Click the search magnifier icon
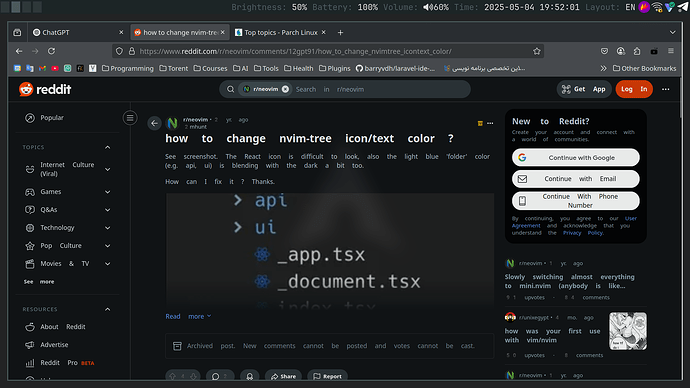Viewport: 690px width, 388px height. coord(230,89)
